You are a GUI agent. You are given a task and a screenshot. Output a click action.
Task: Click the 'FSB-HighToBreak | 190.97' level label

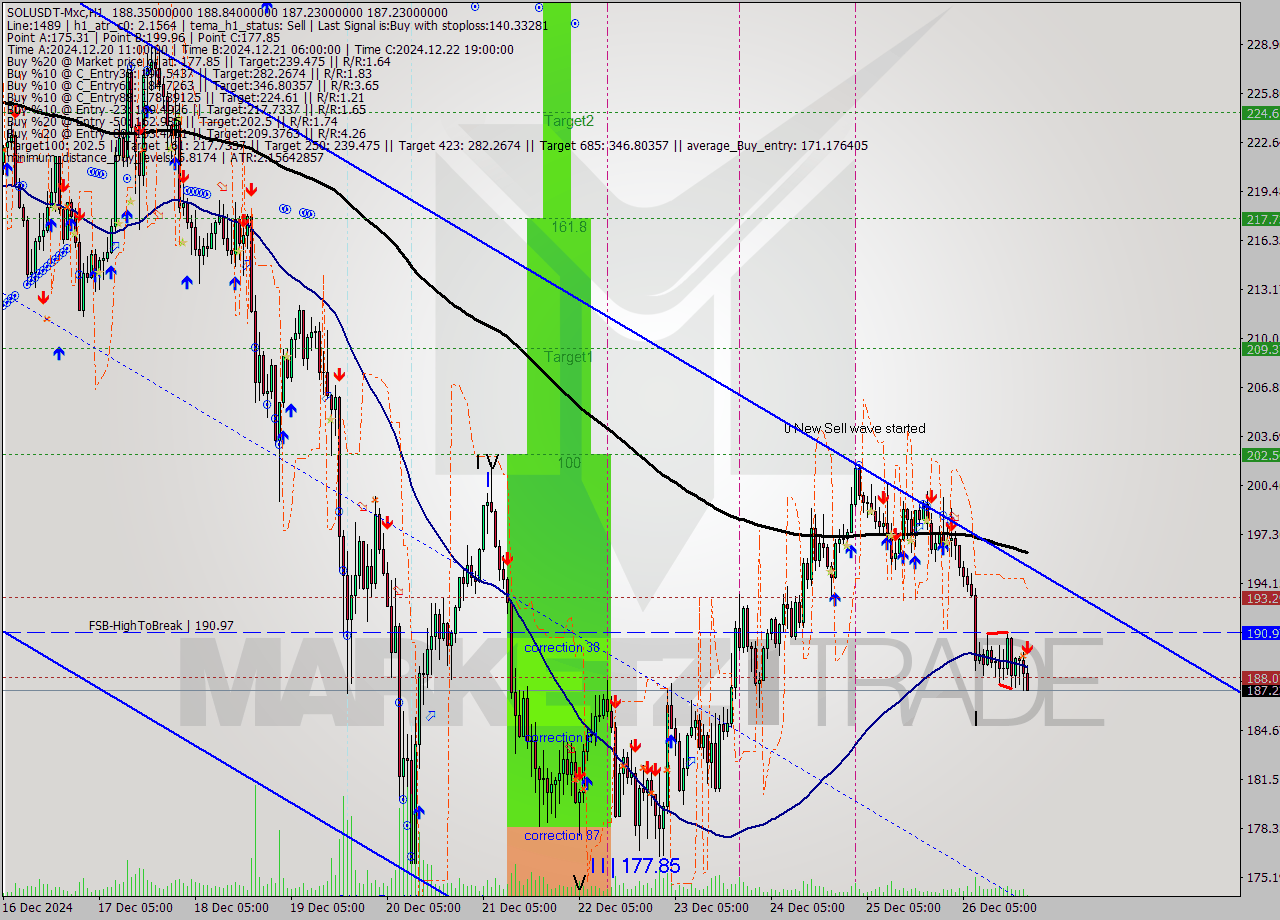click(161, 625)
